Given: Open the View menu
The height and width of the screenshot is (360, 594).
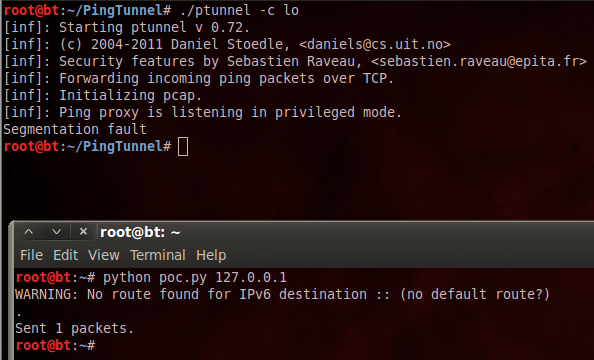Looking at the screenshot, I should click(x=104, y=255).
